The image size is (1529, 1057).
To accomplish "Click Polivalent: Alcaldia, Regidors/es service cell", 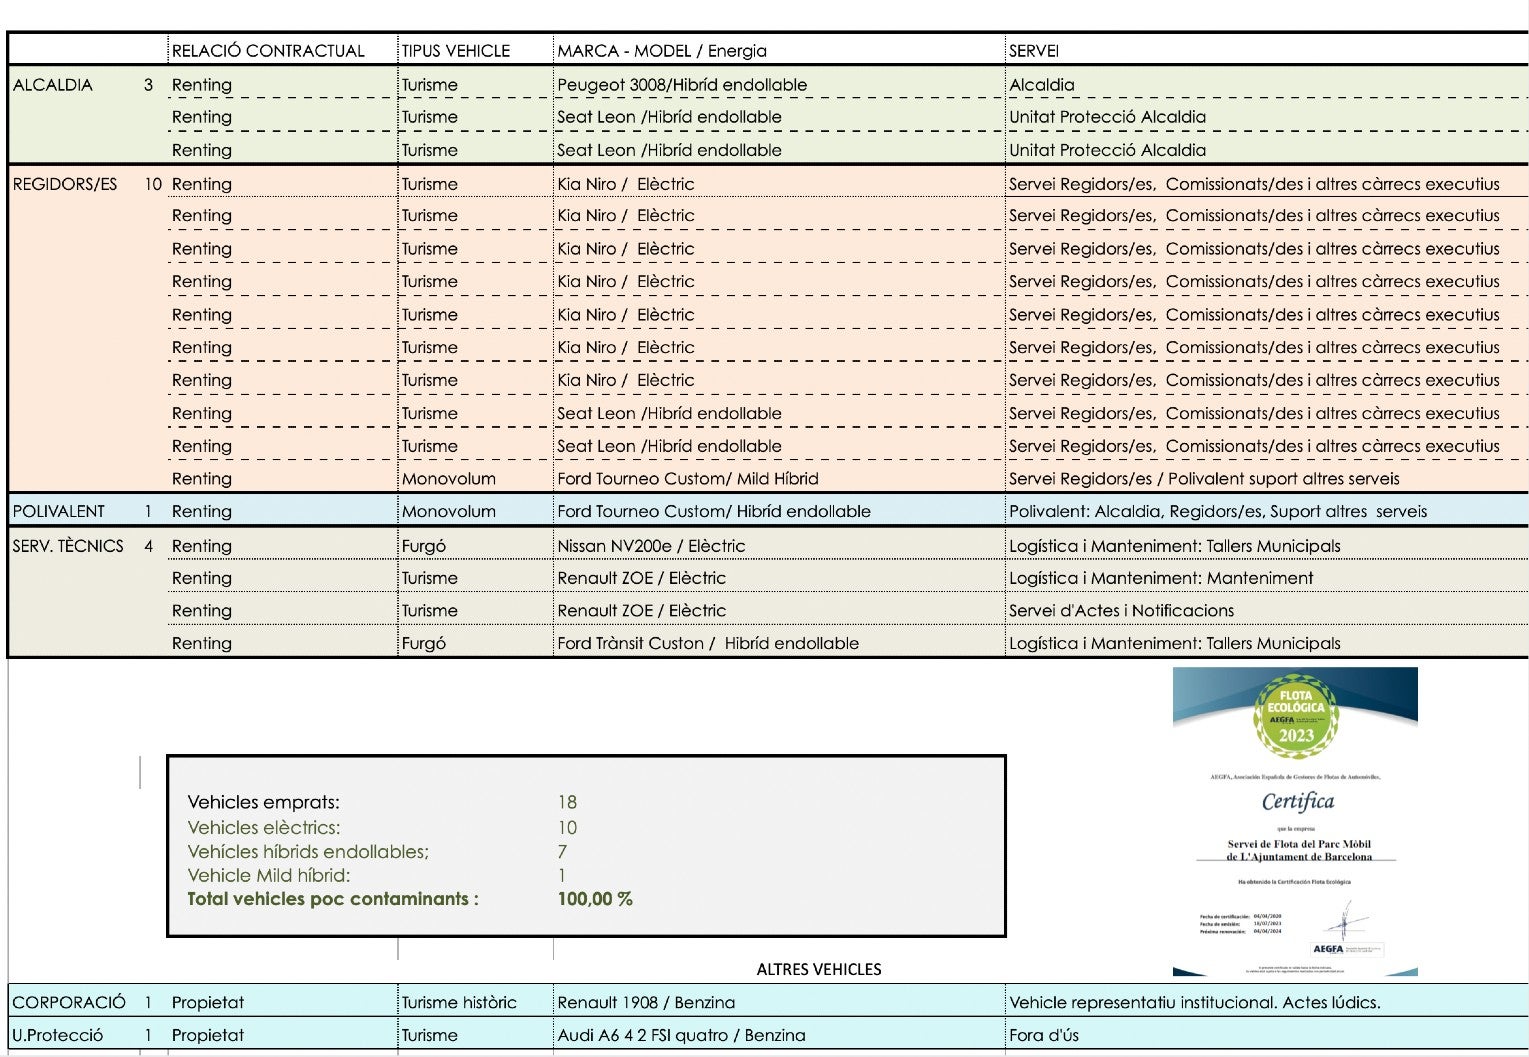I will (x=1218, y=511).
